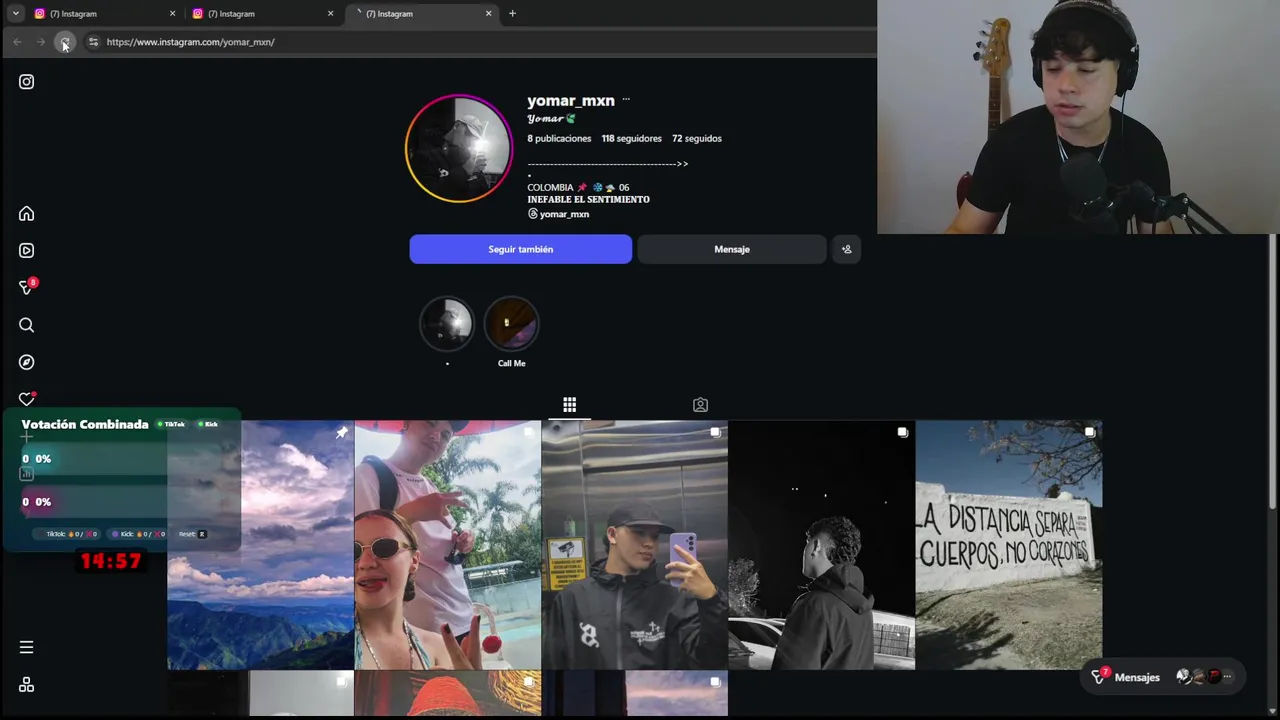Close first Instagram browser tab
1280x720 pixels.
172,14
